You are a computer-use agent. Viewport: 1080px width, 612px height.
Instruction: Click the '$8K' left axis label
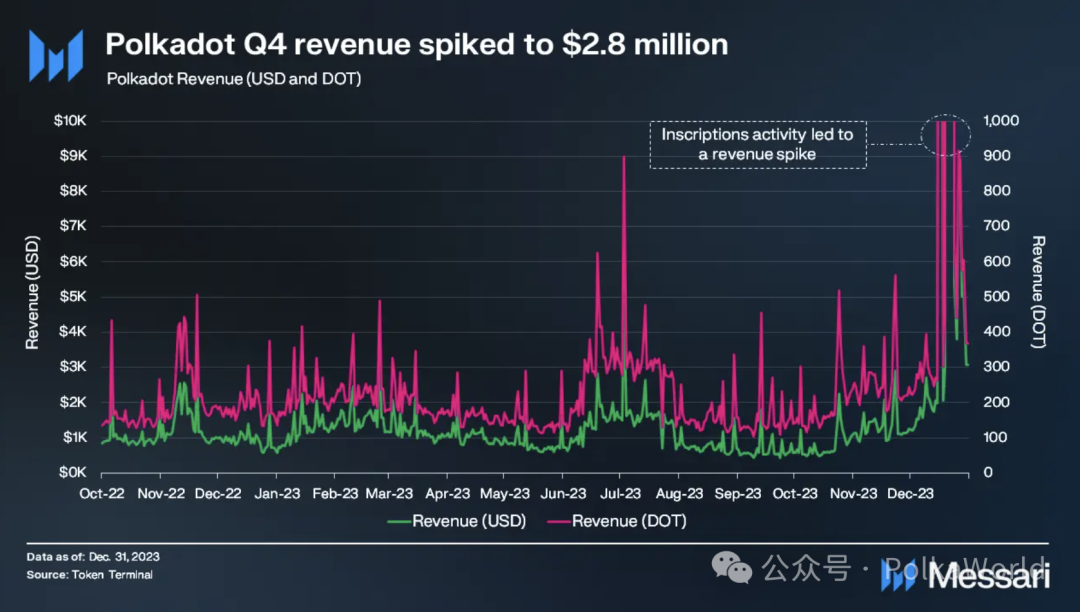click(74, 191)
